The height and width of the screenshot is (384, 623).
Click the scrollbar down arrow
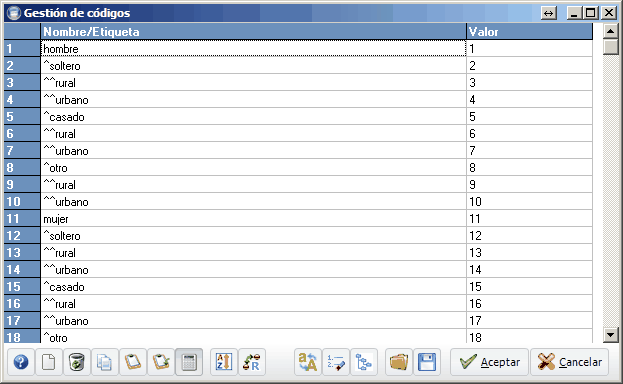coord(611,335)
